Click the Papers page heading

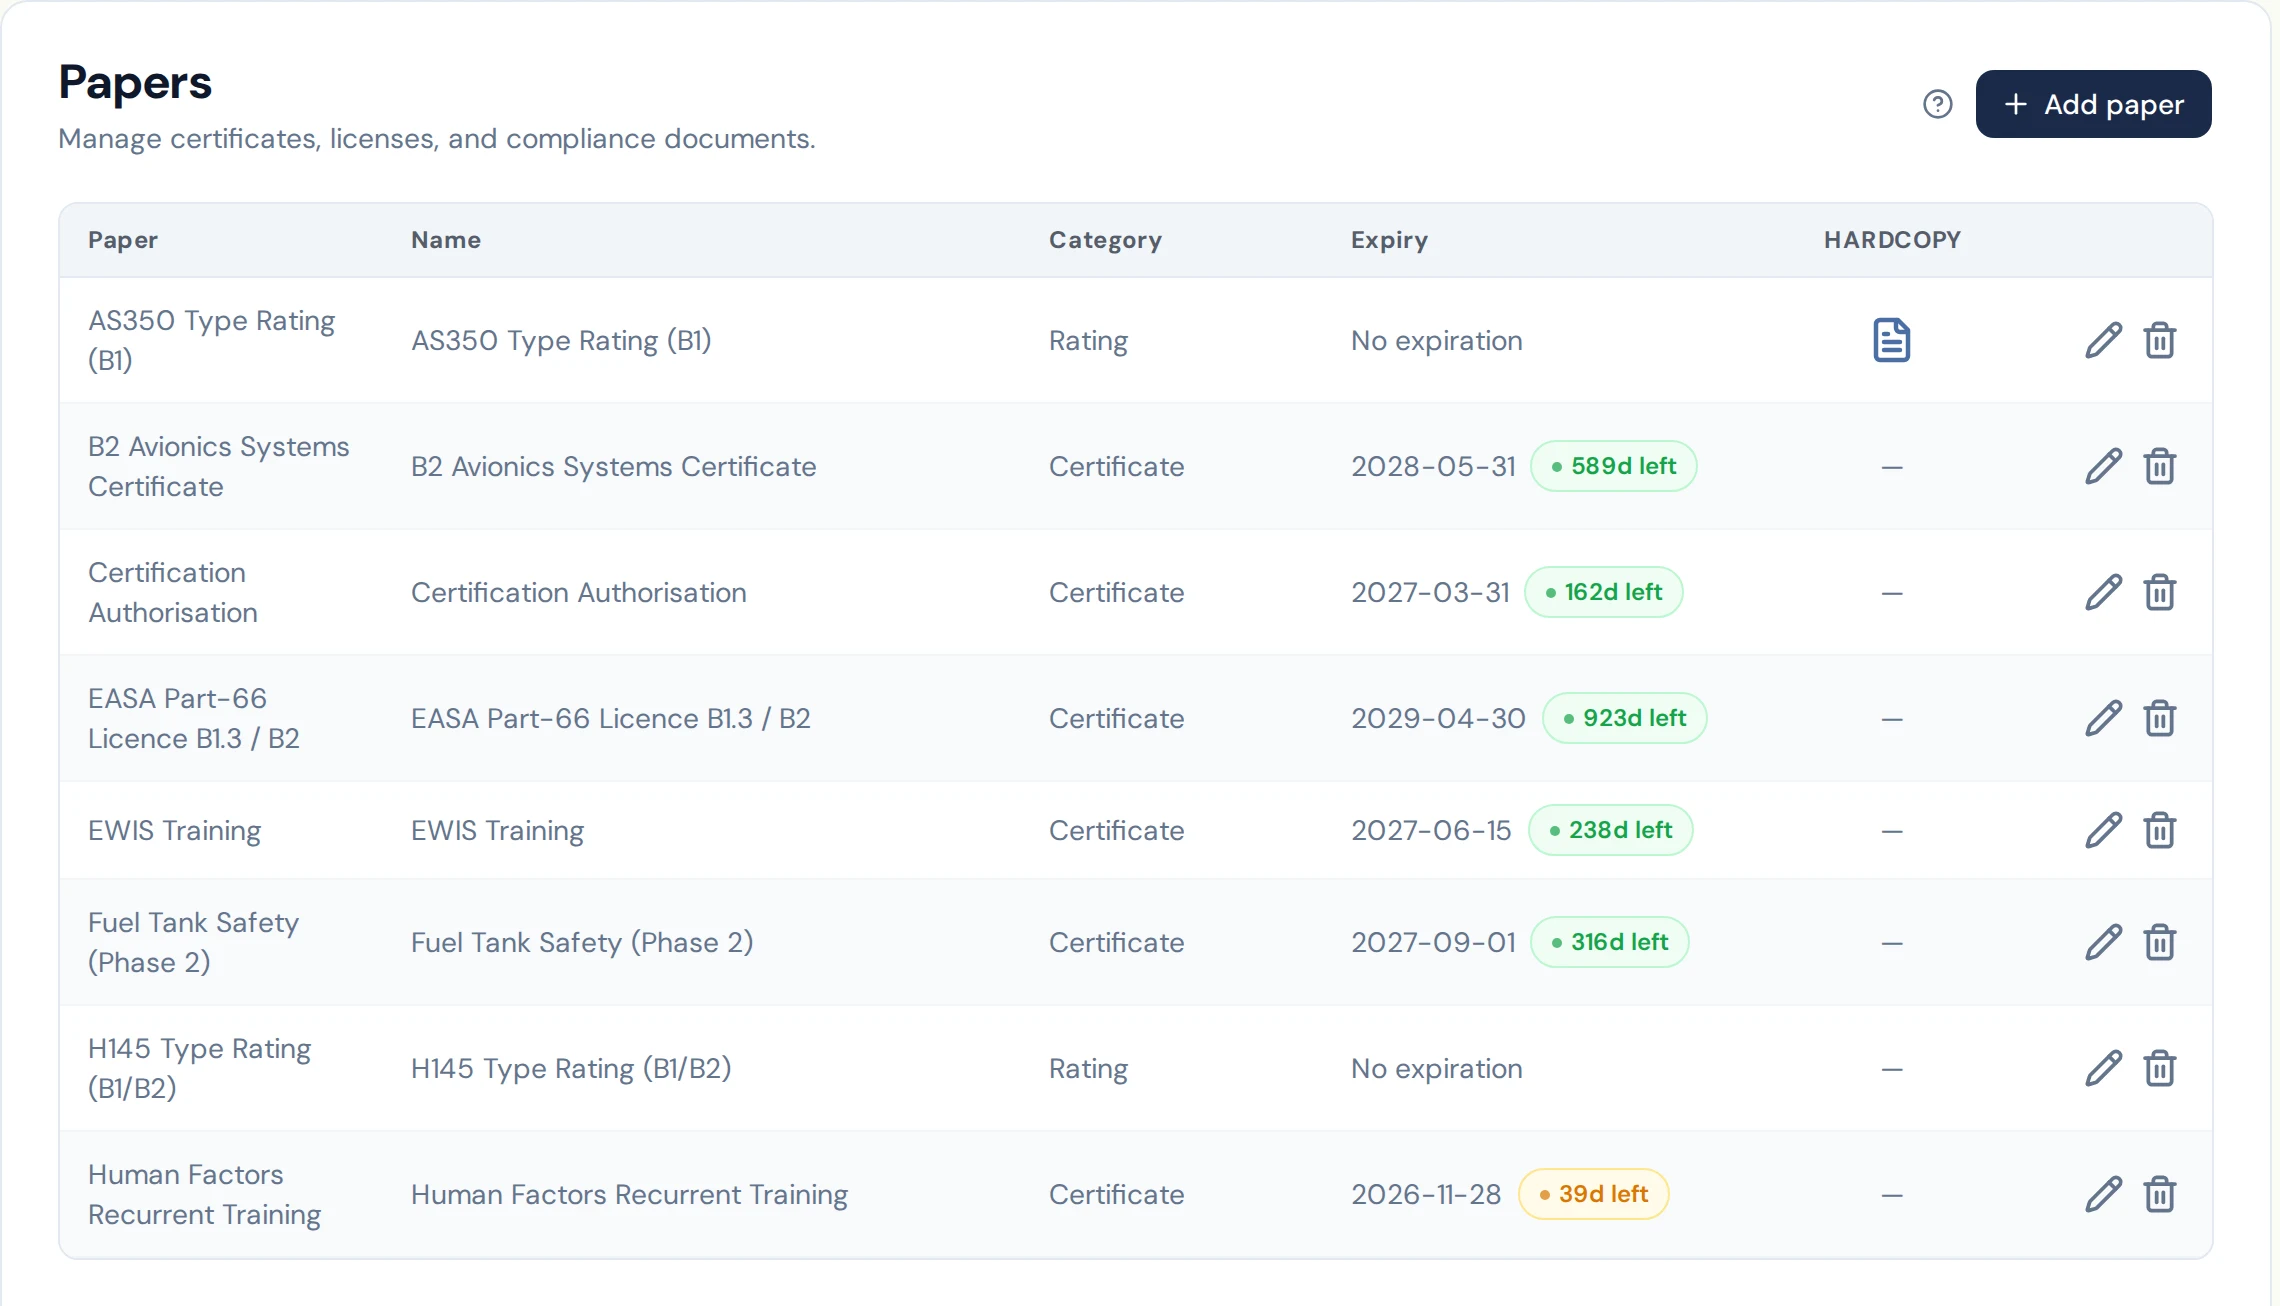[x=135, y=82]
